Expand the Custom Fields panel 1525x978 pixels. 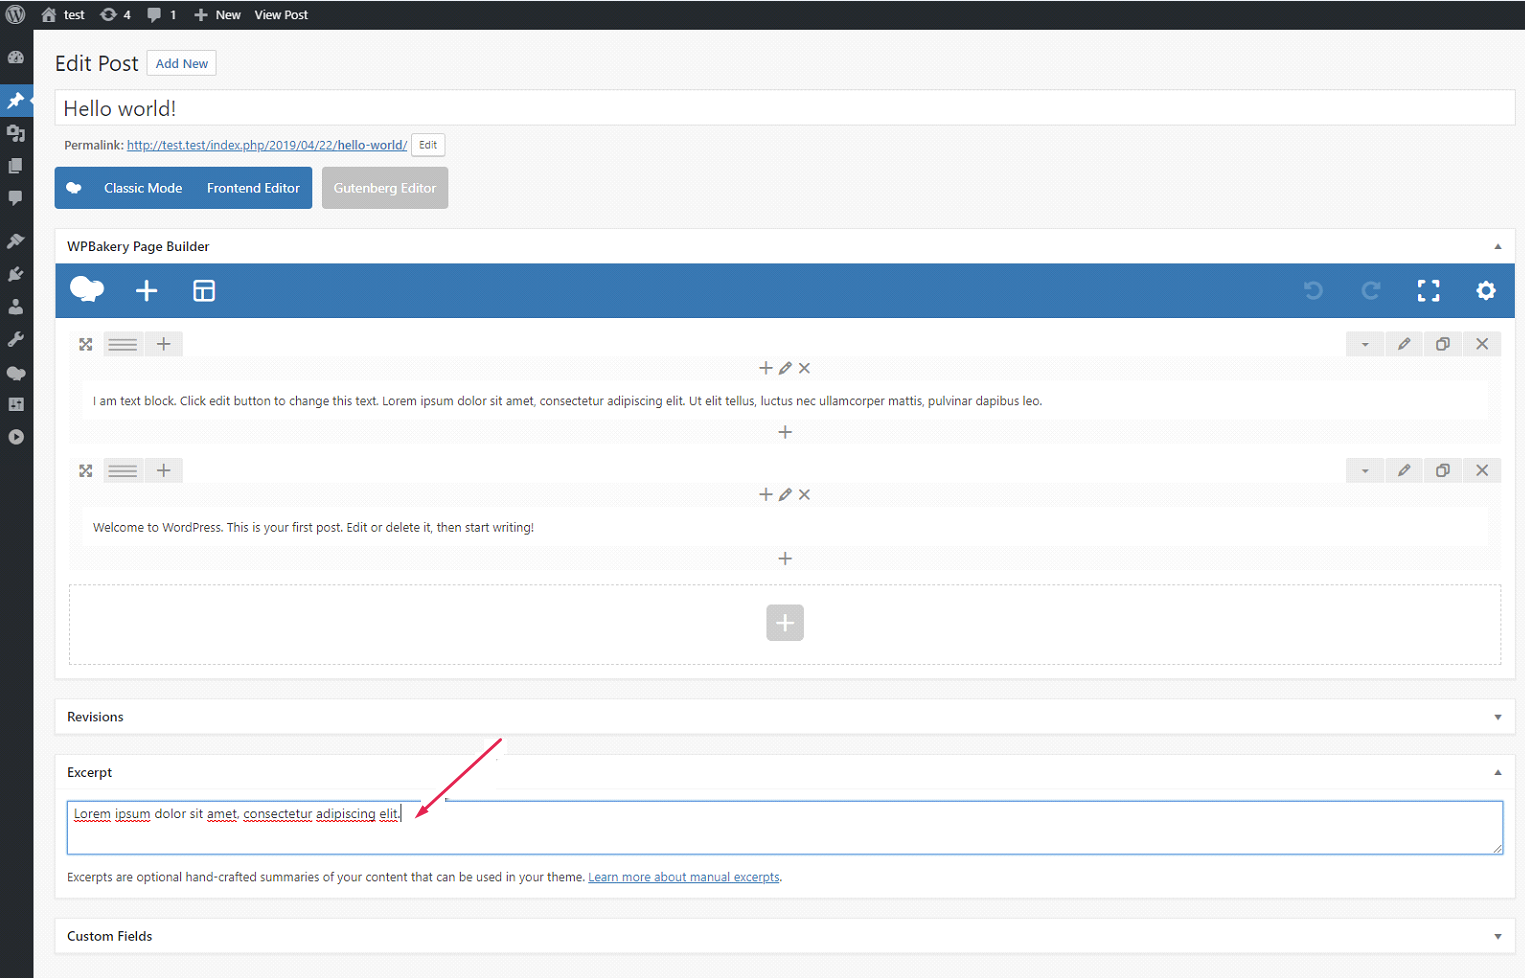click(1497, 937)
